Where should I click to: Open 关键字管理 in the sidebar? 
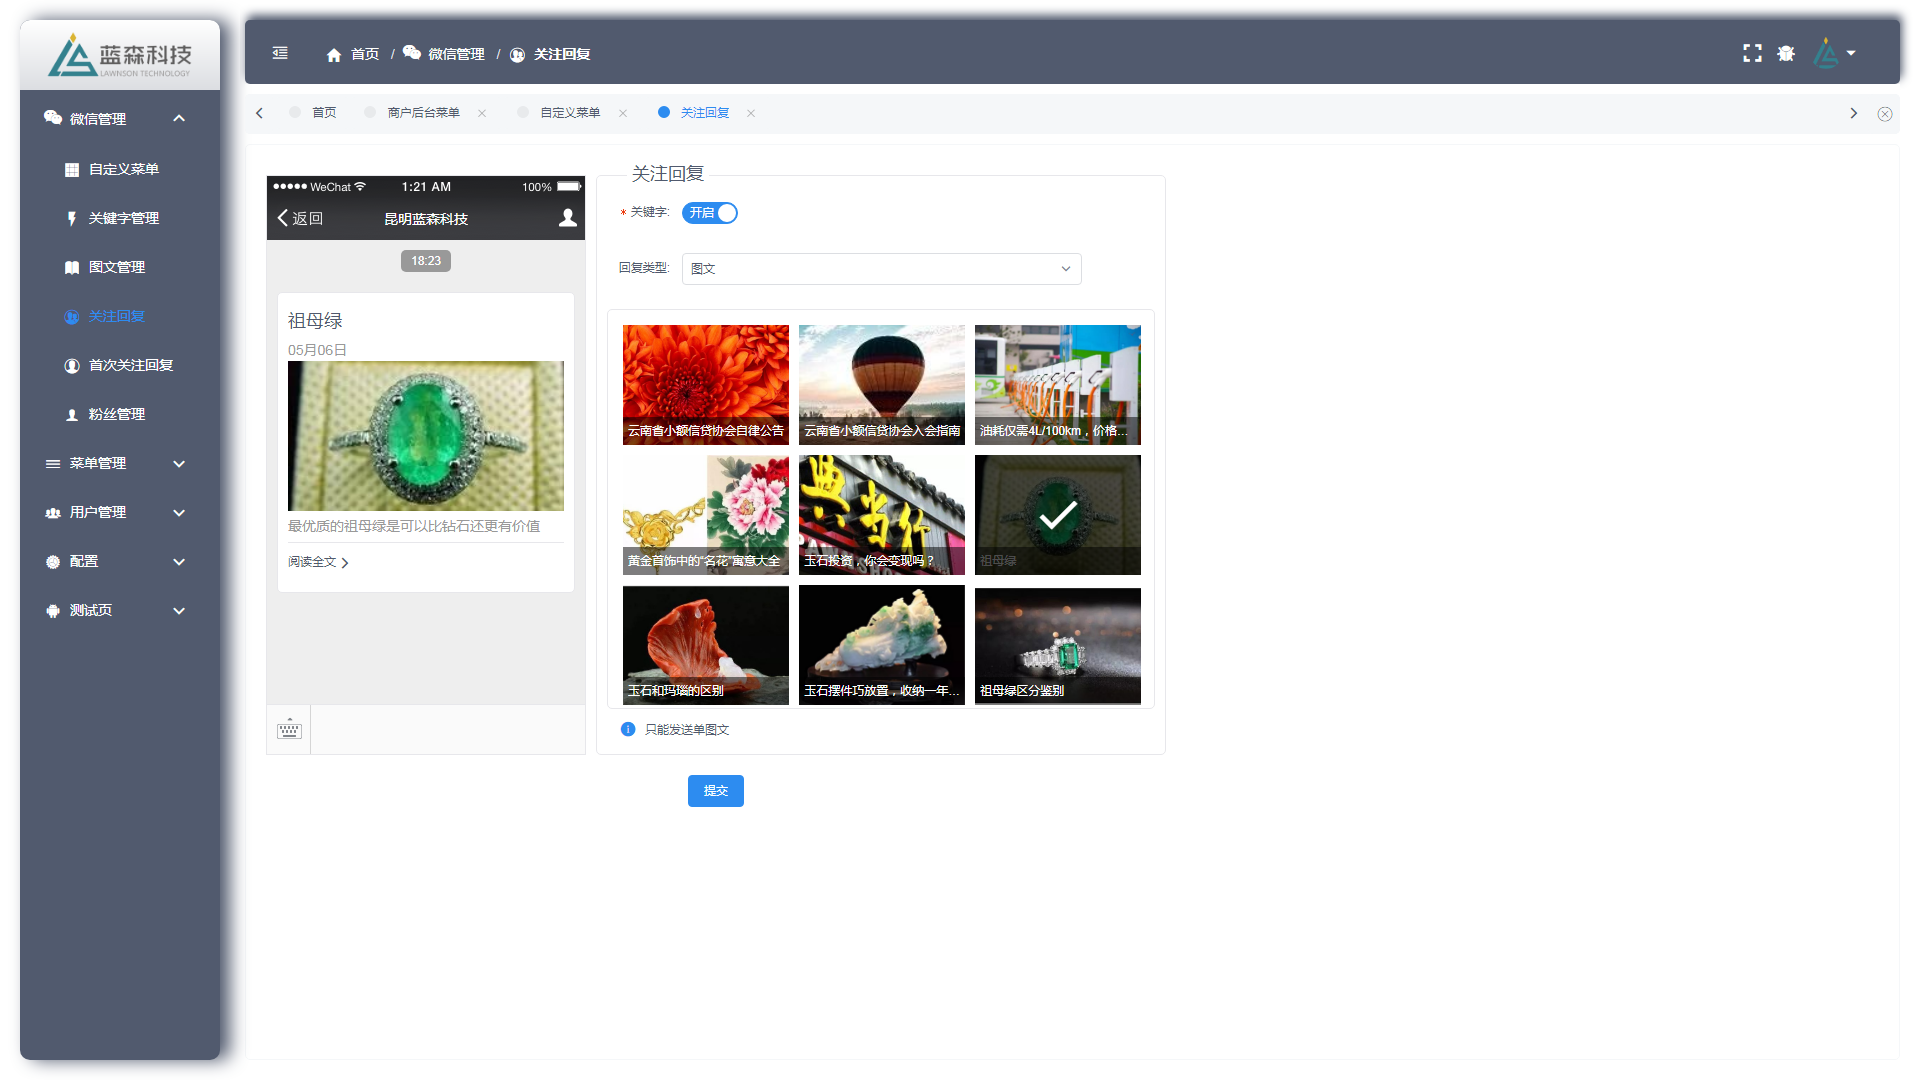pos(123,218)
